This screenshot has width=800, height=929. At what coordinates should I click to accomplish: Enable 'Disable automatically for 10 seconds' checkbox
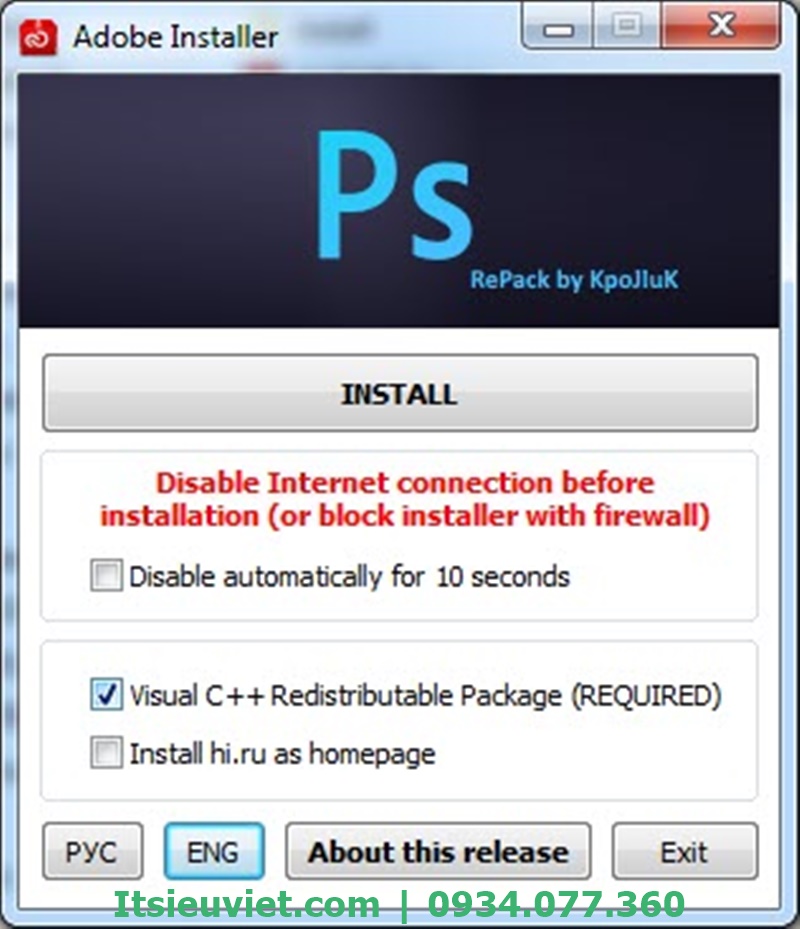(x=107, y=575)
